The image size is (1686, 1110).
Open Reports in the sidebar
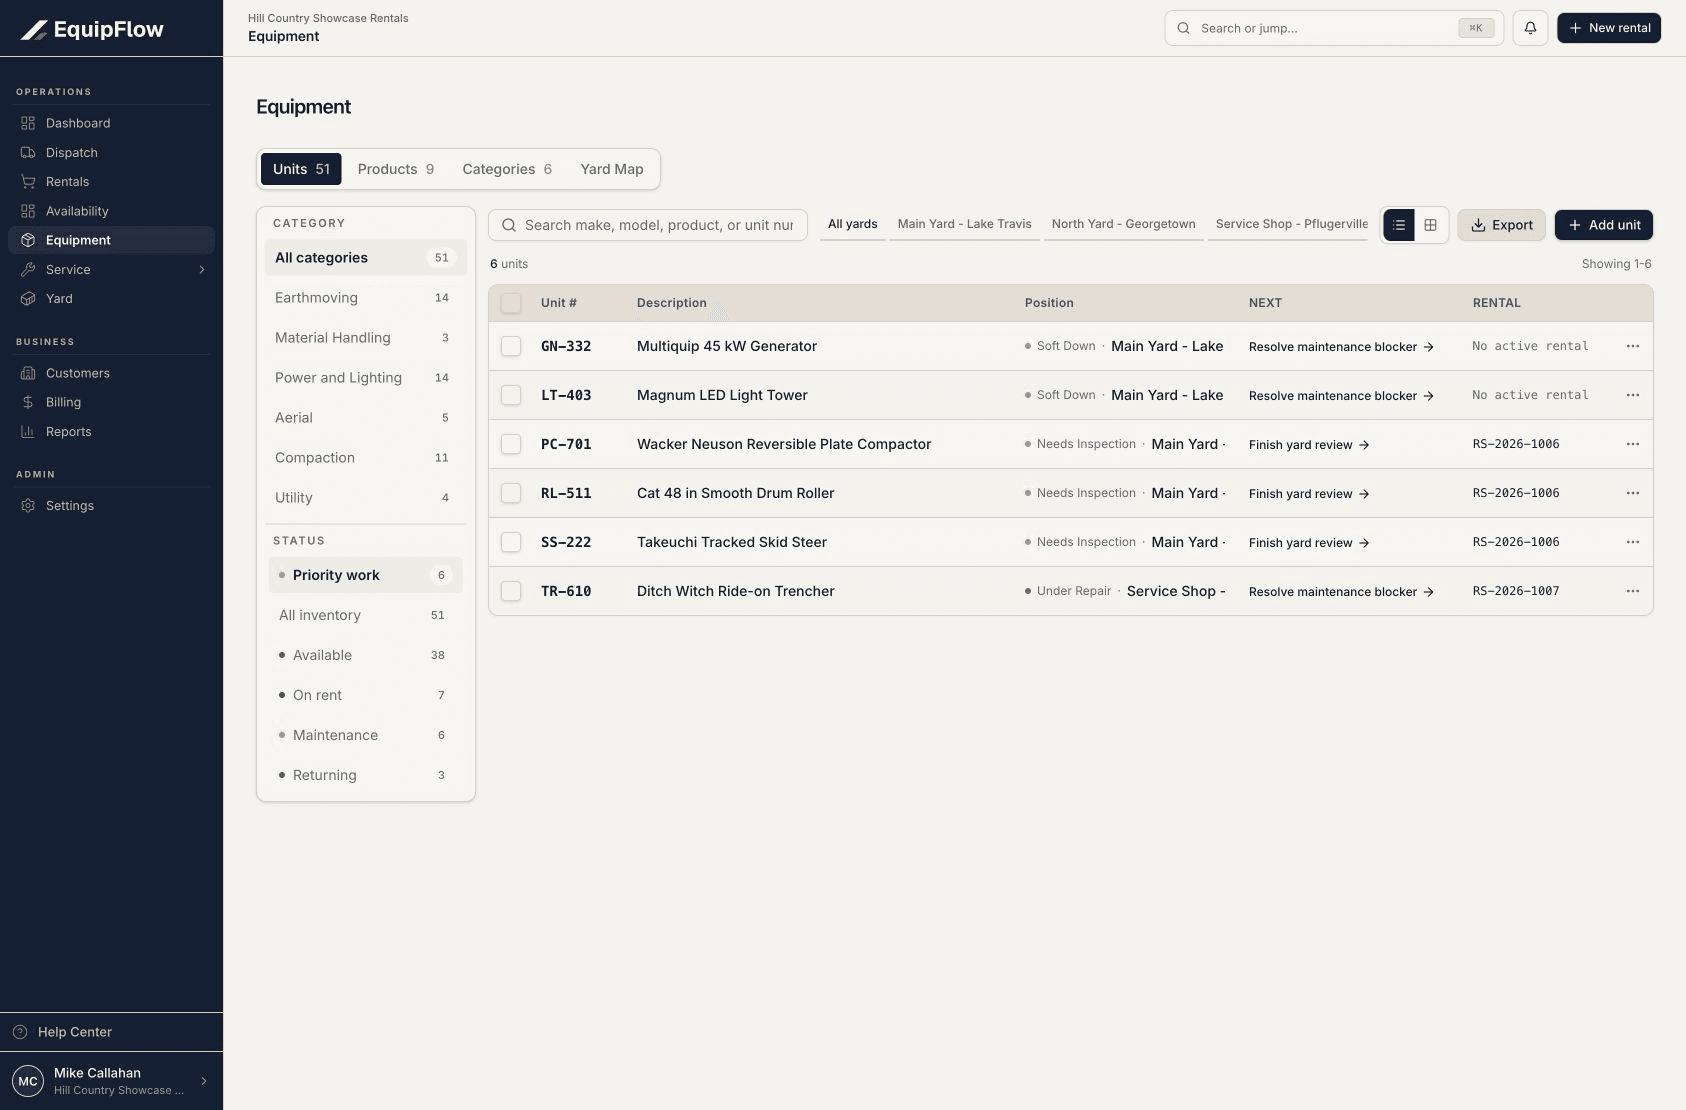point(111,432)
